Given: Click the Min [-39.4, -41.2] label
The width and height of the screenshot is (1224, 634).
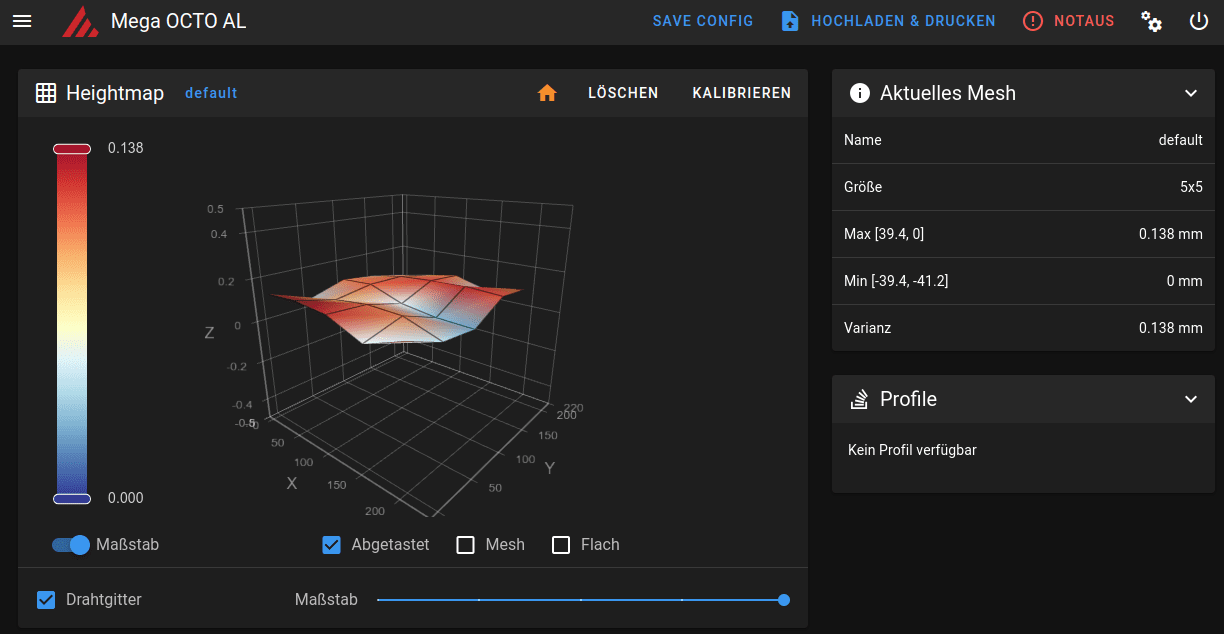Looking at the screenshot, I should click(896, 281).
